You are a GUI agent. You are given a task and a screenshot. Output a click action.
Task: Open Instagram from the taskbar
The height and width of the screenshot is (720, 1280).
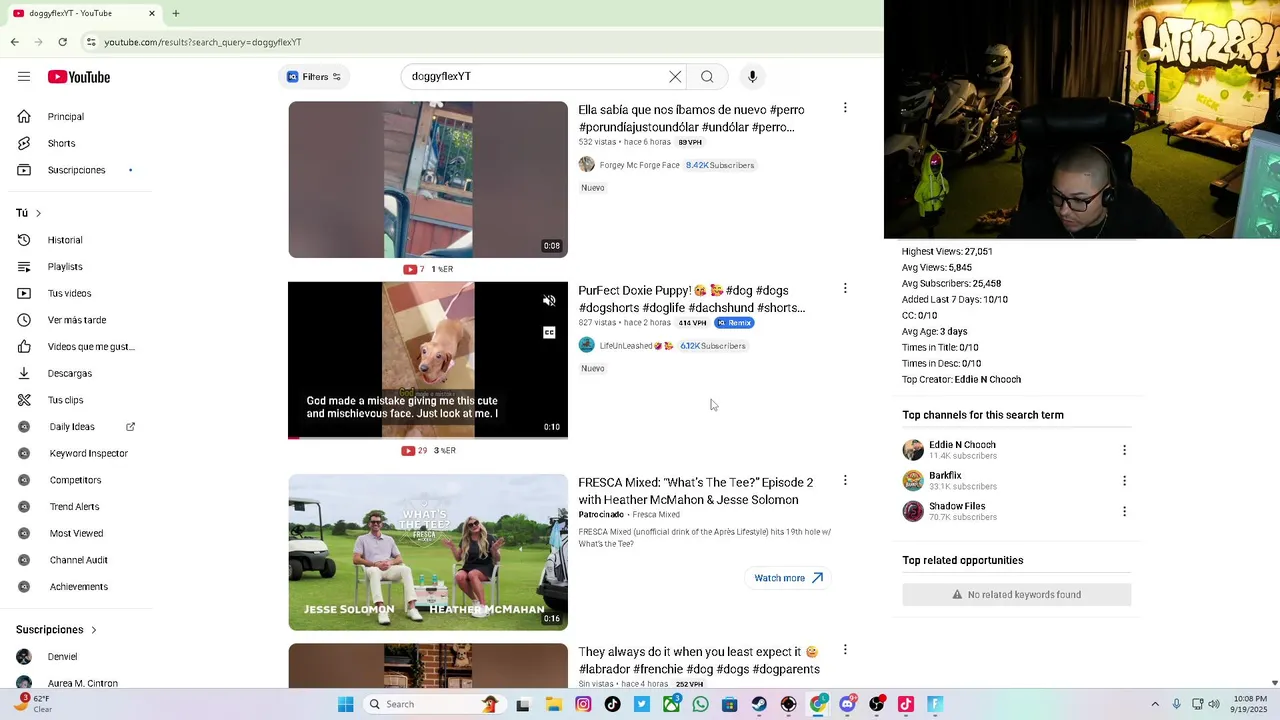(583, 704)
